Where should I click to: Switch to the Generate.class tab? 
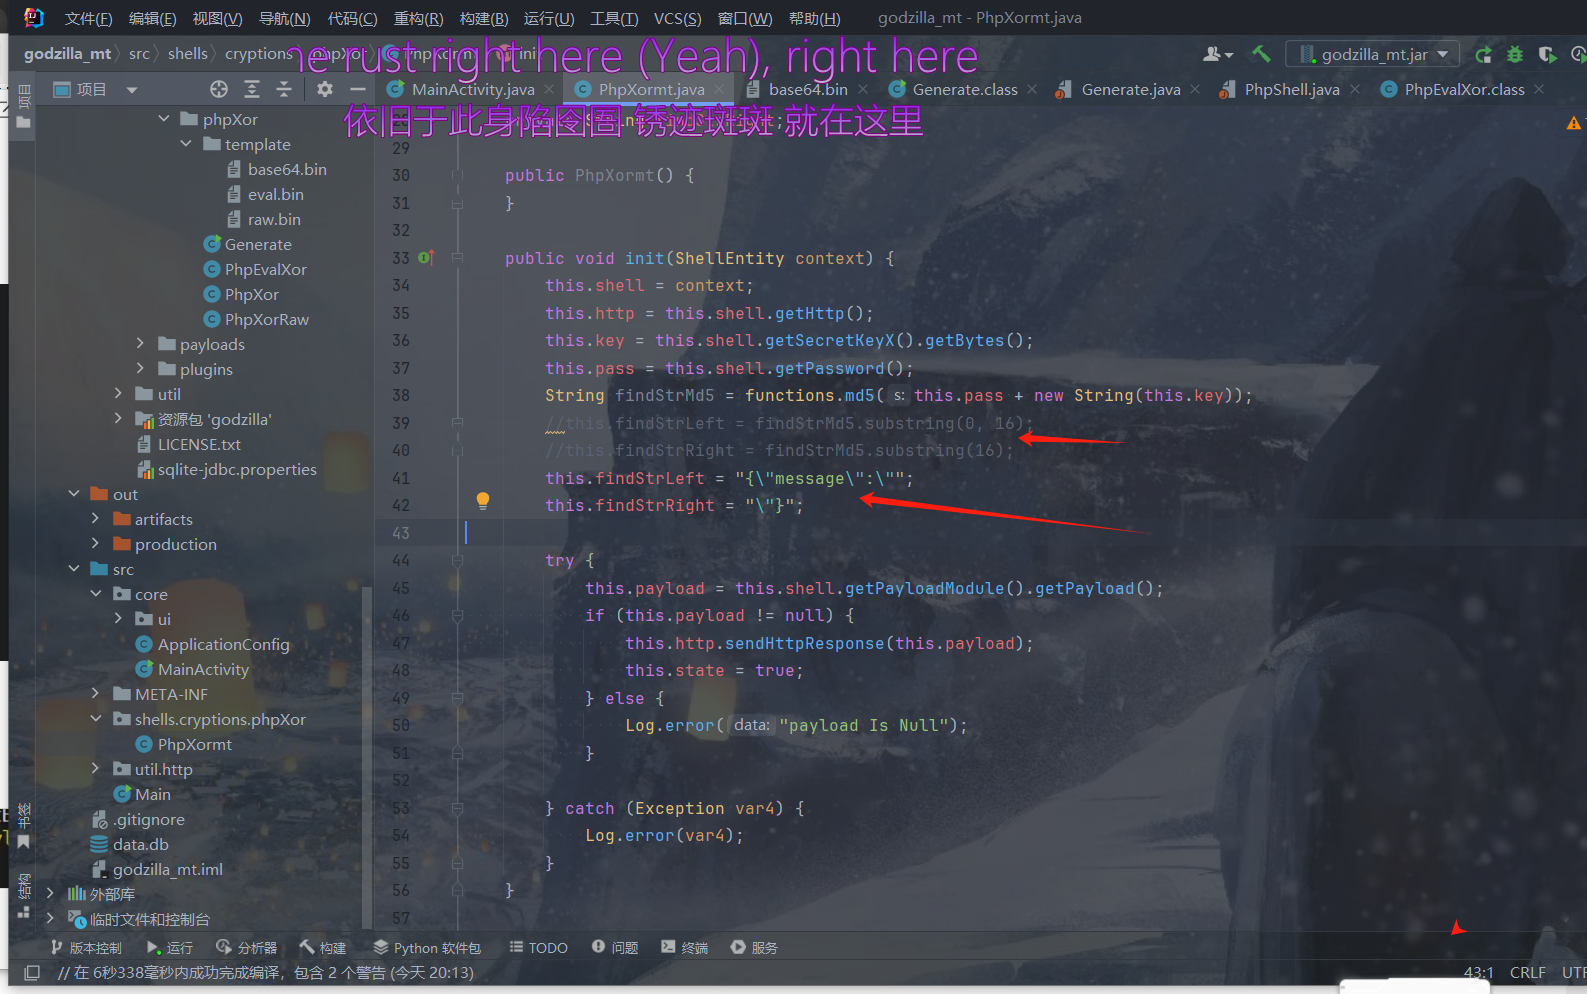point(965,89)
